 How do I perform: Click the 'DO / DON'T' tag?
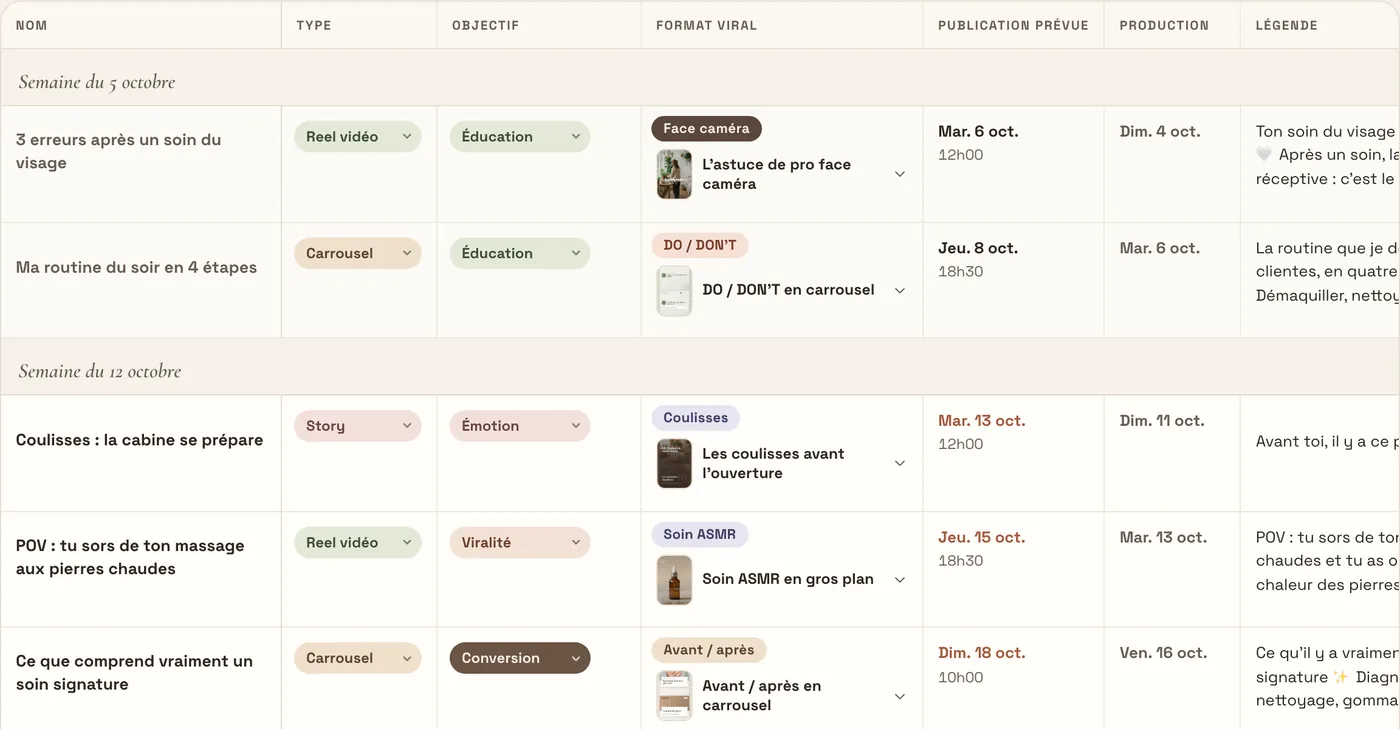click(699, 245)
